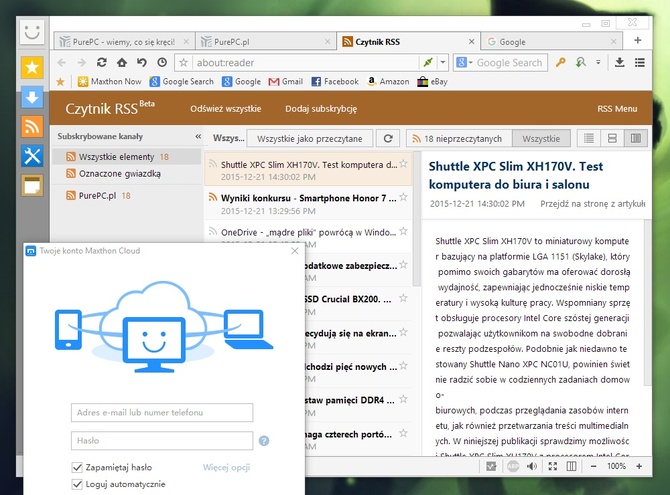The image size is (670, 495).
Task: Toggle split screen from the status bar
Action: point(571,466)
